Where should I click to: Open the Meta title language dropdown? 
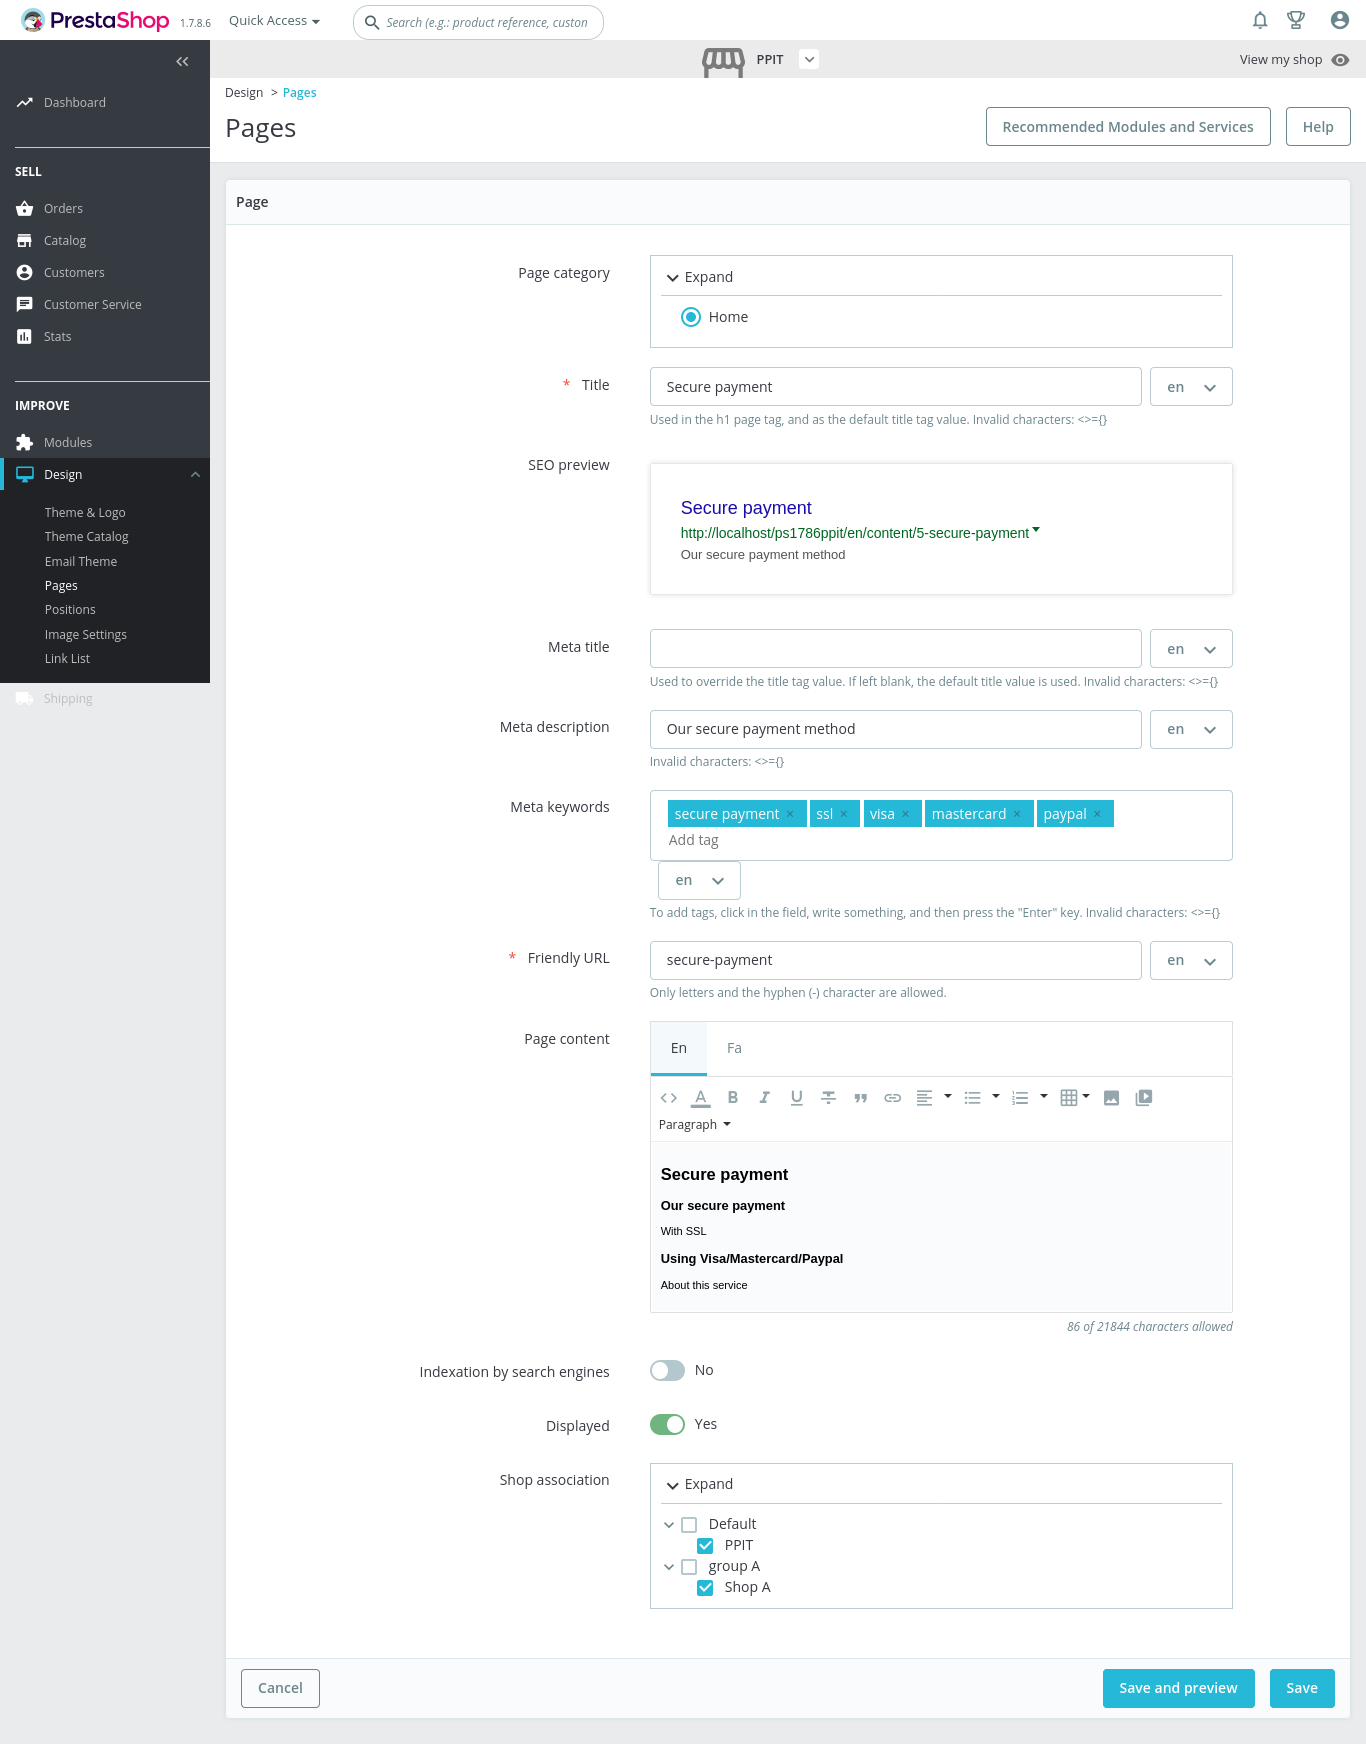[x=1191, y=649]
